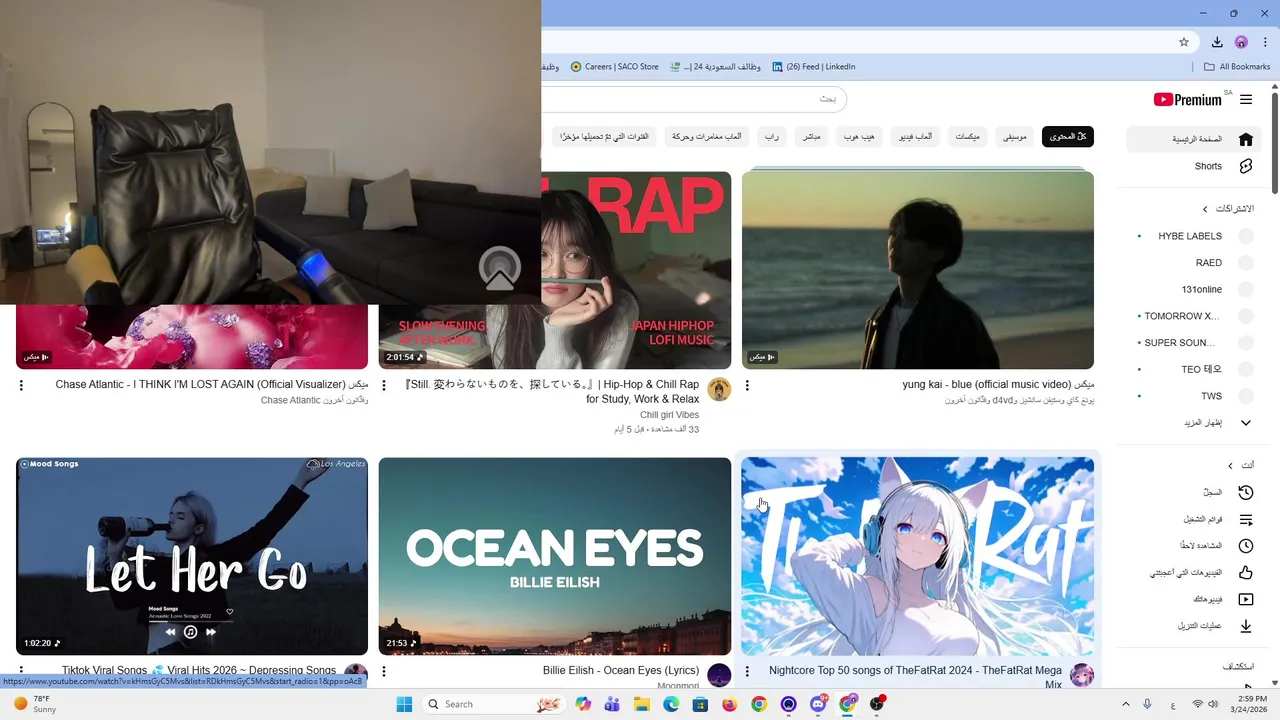Open Microsoft Store from the taskbar

[700, 704]
